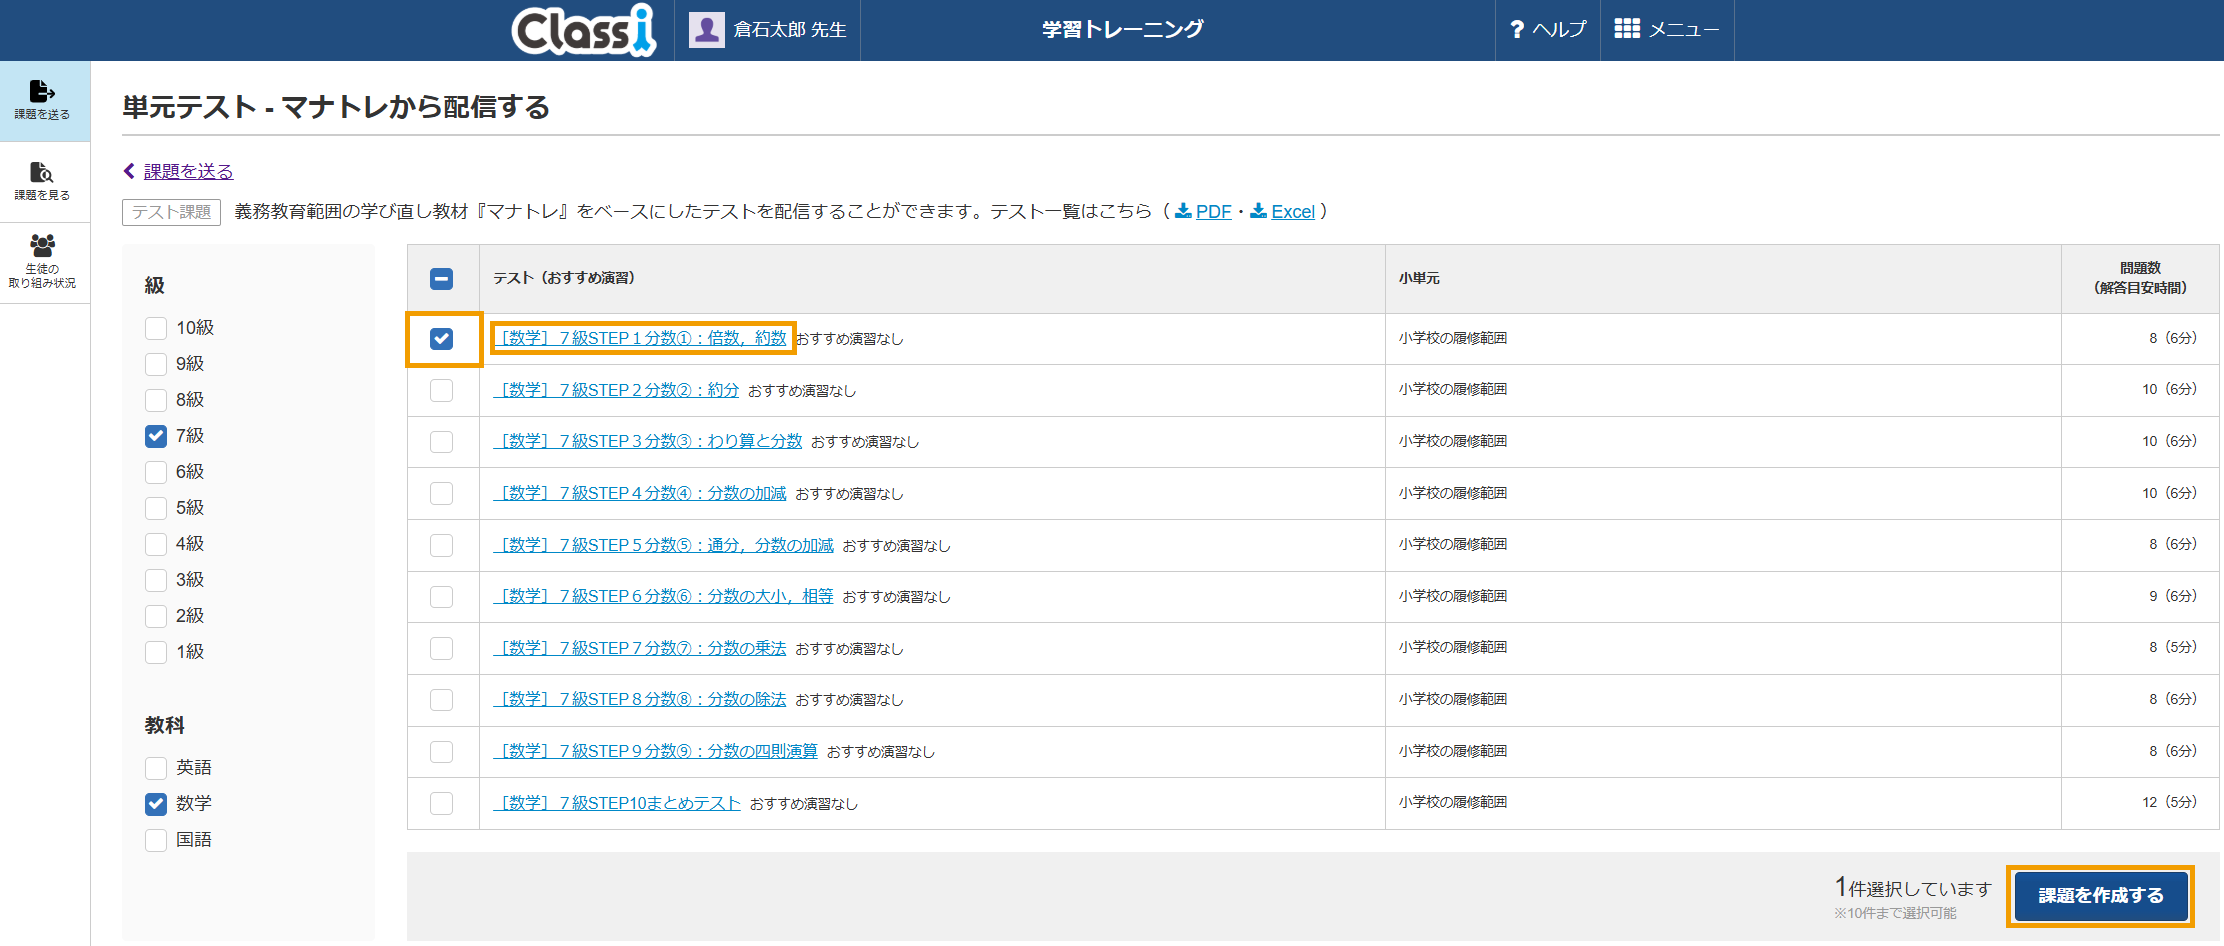
Task: Check the STEP 2 約分 row checkbox
Action: tap(441, 390)
